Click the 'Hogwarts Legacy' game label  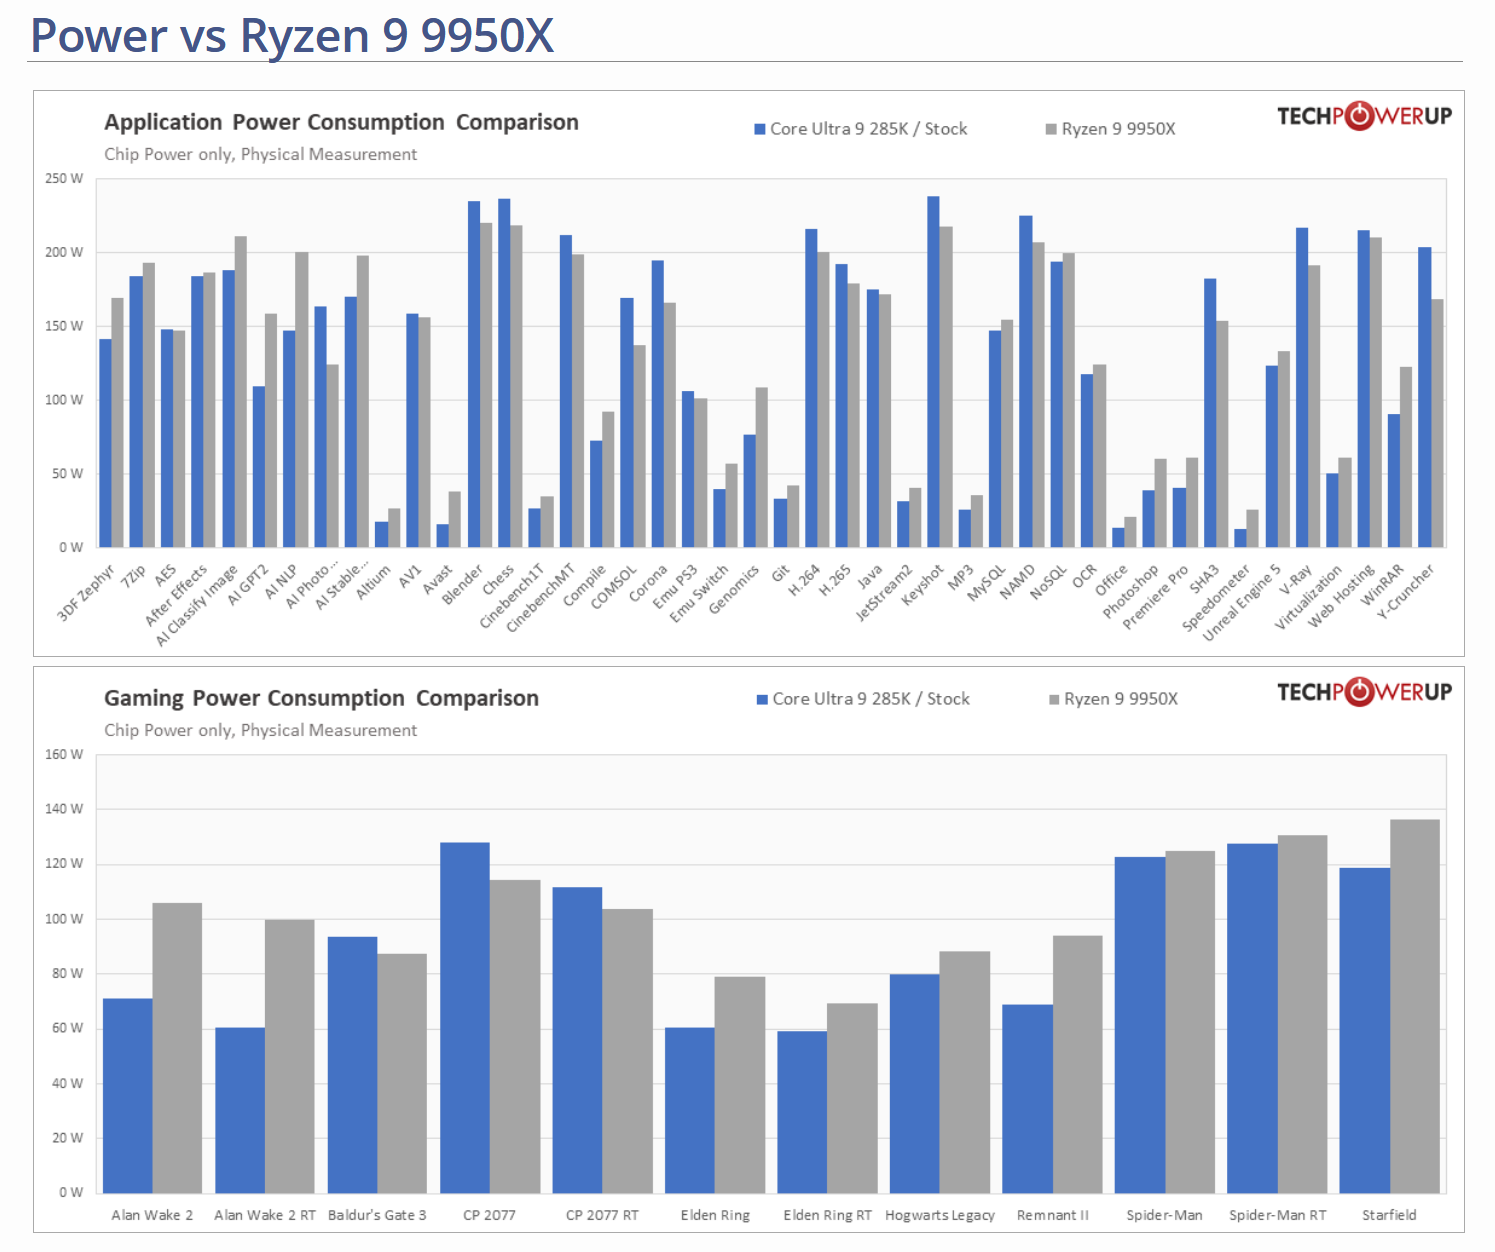pos(940,1215)
